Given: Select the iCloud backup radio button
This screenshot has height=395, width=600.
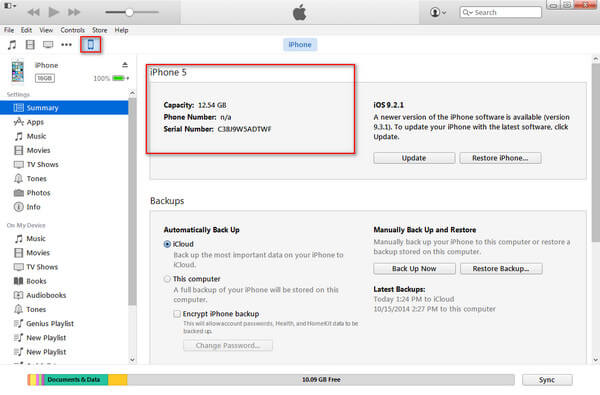Looking at the screenshot, I should point(167,244).
